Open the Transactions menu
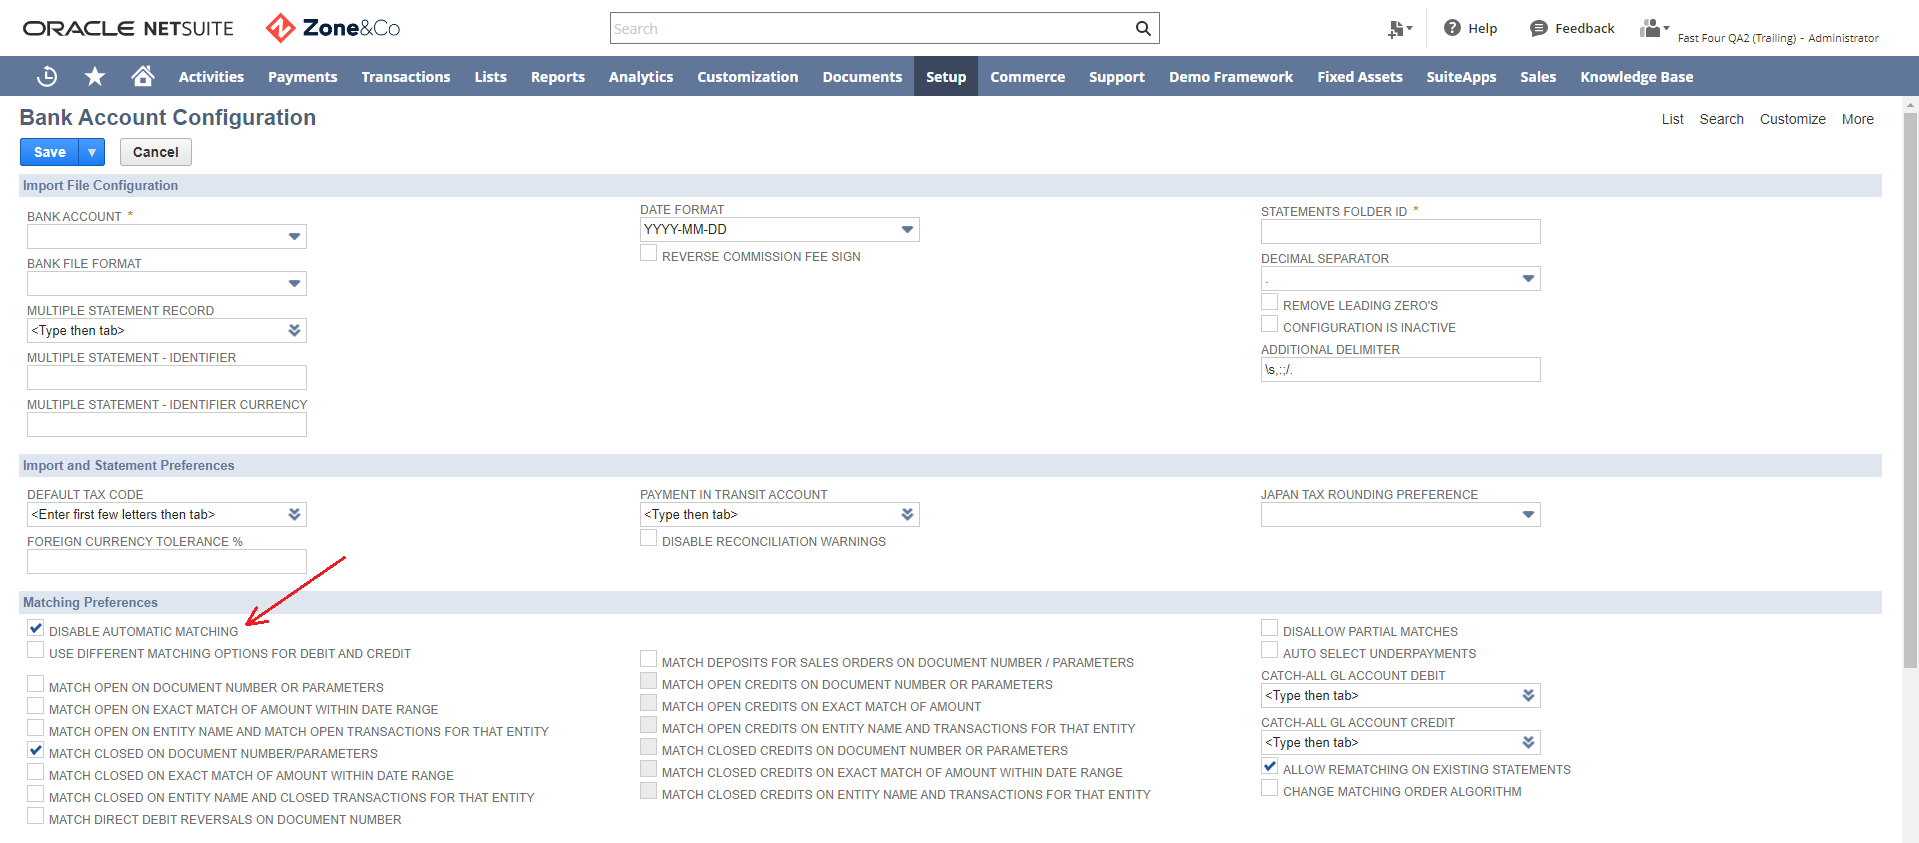Viewport: 1919px width, 843px height. click(x=406, y=77)
